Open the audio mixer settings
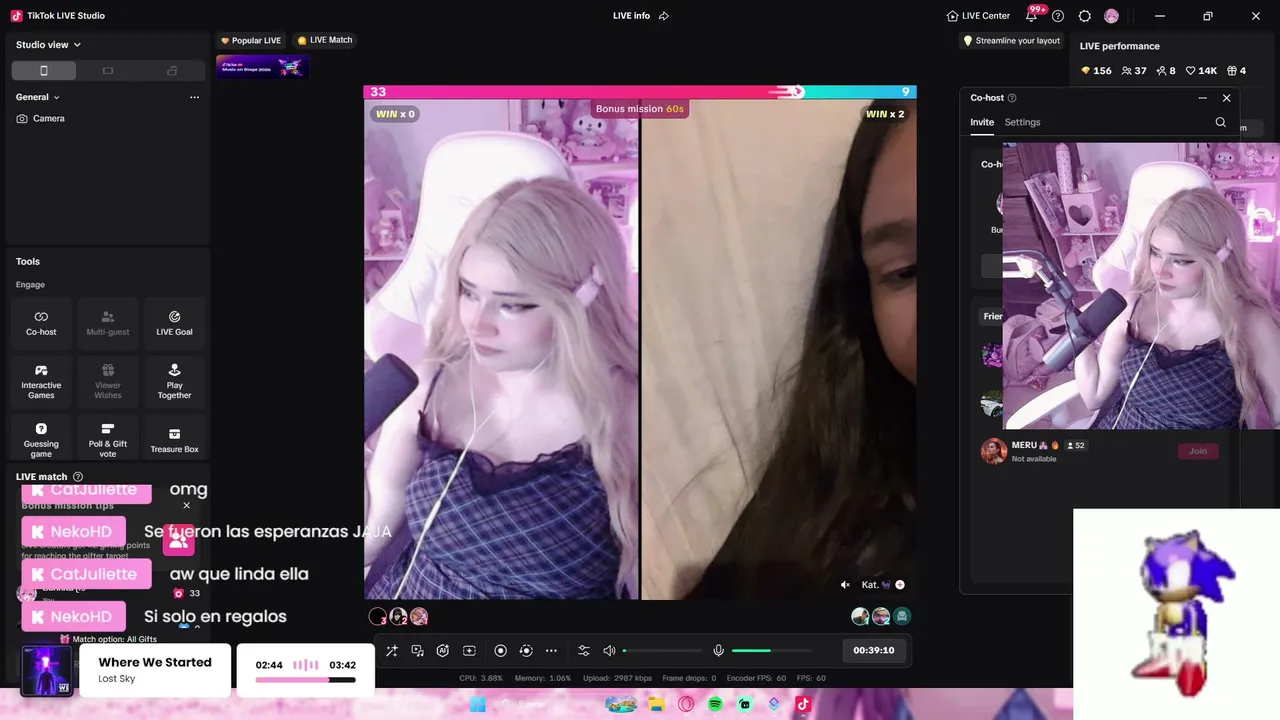The width and height of the screenshot is (1280, 720). point(584,651)
